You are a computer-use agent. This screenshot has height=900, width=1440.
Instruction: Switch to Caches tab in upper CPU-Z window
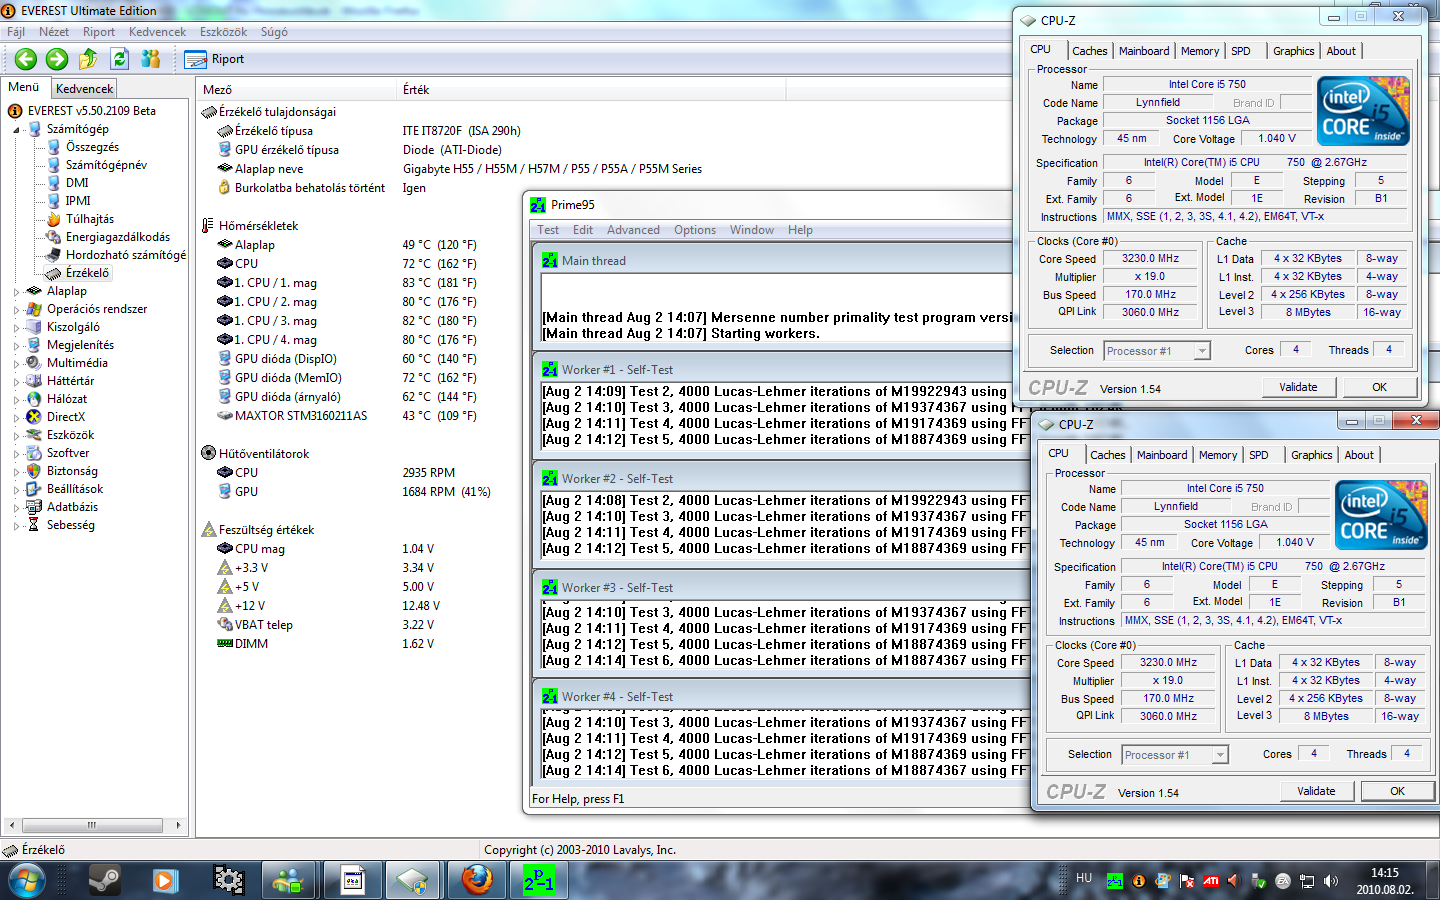click(x=1089, y=51)
